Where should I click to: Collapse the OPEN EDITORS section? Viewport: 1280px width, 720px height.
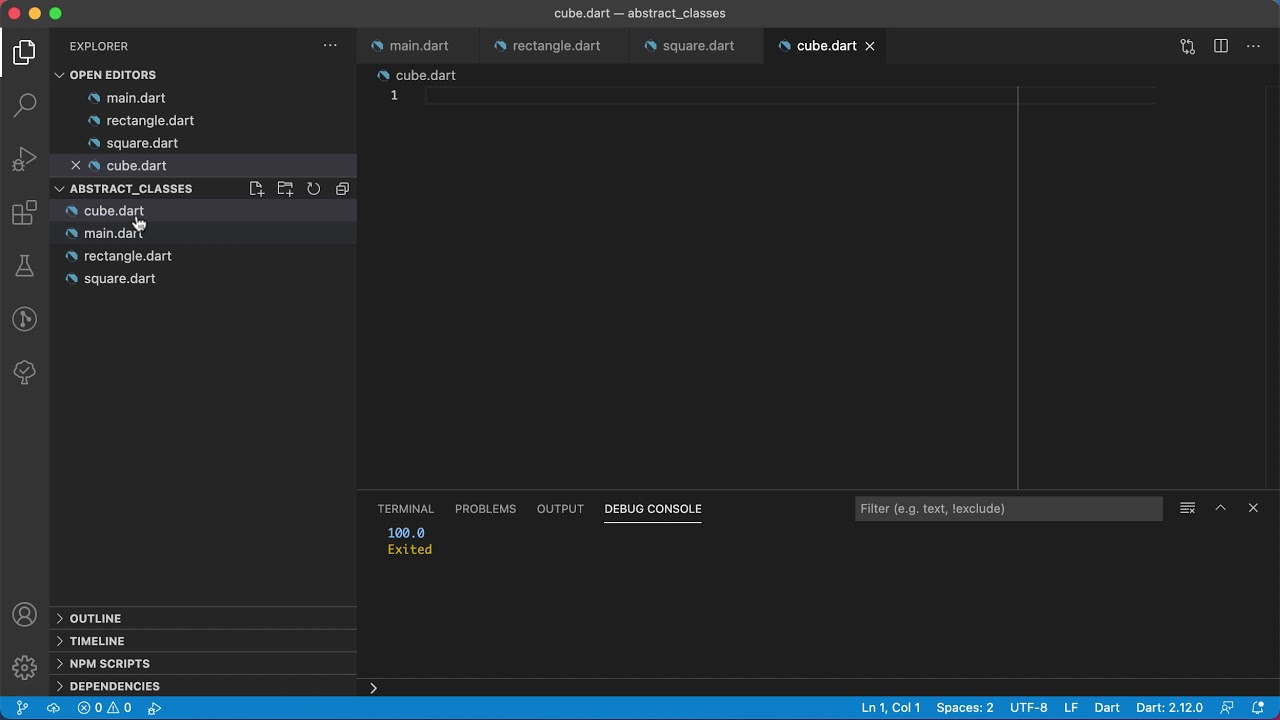(x=203, y=75)
